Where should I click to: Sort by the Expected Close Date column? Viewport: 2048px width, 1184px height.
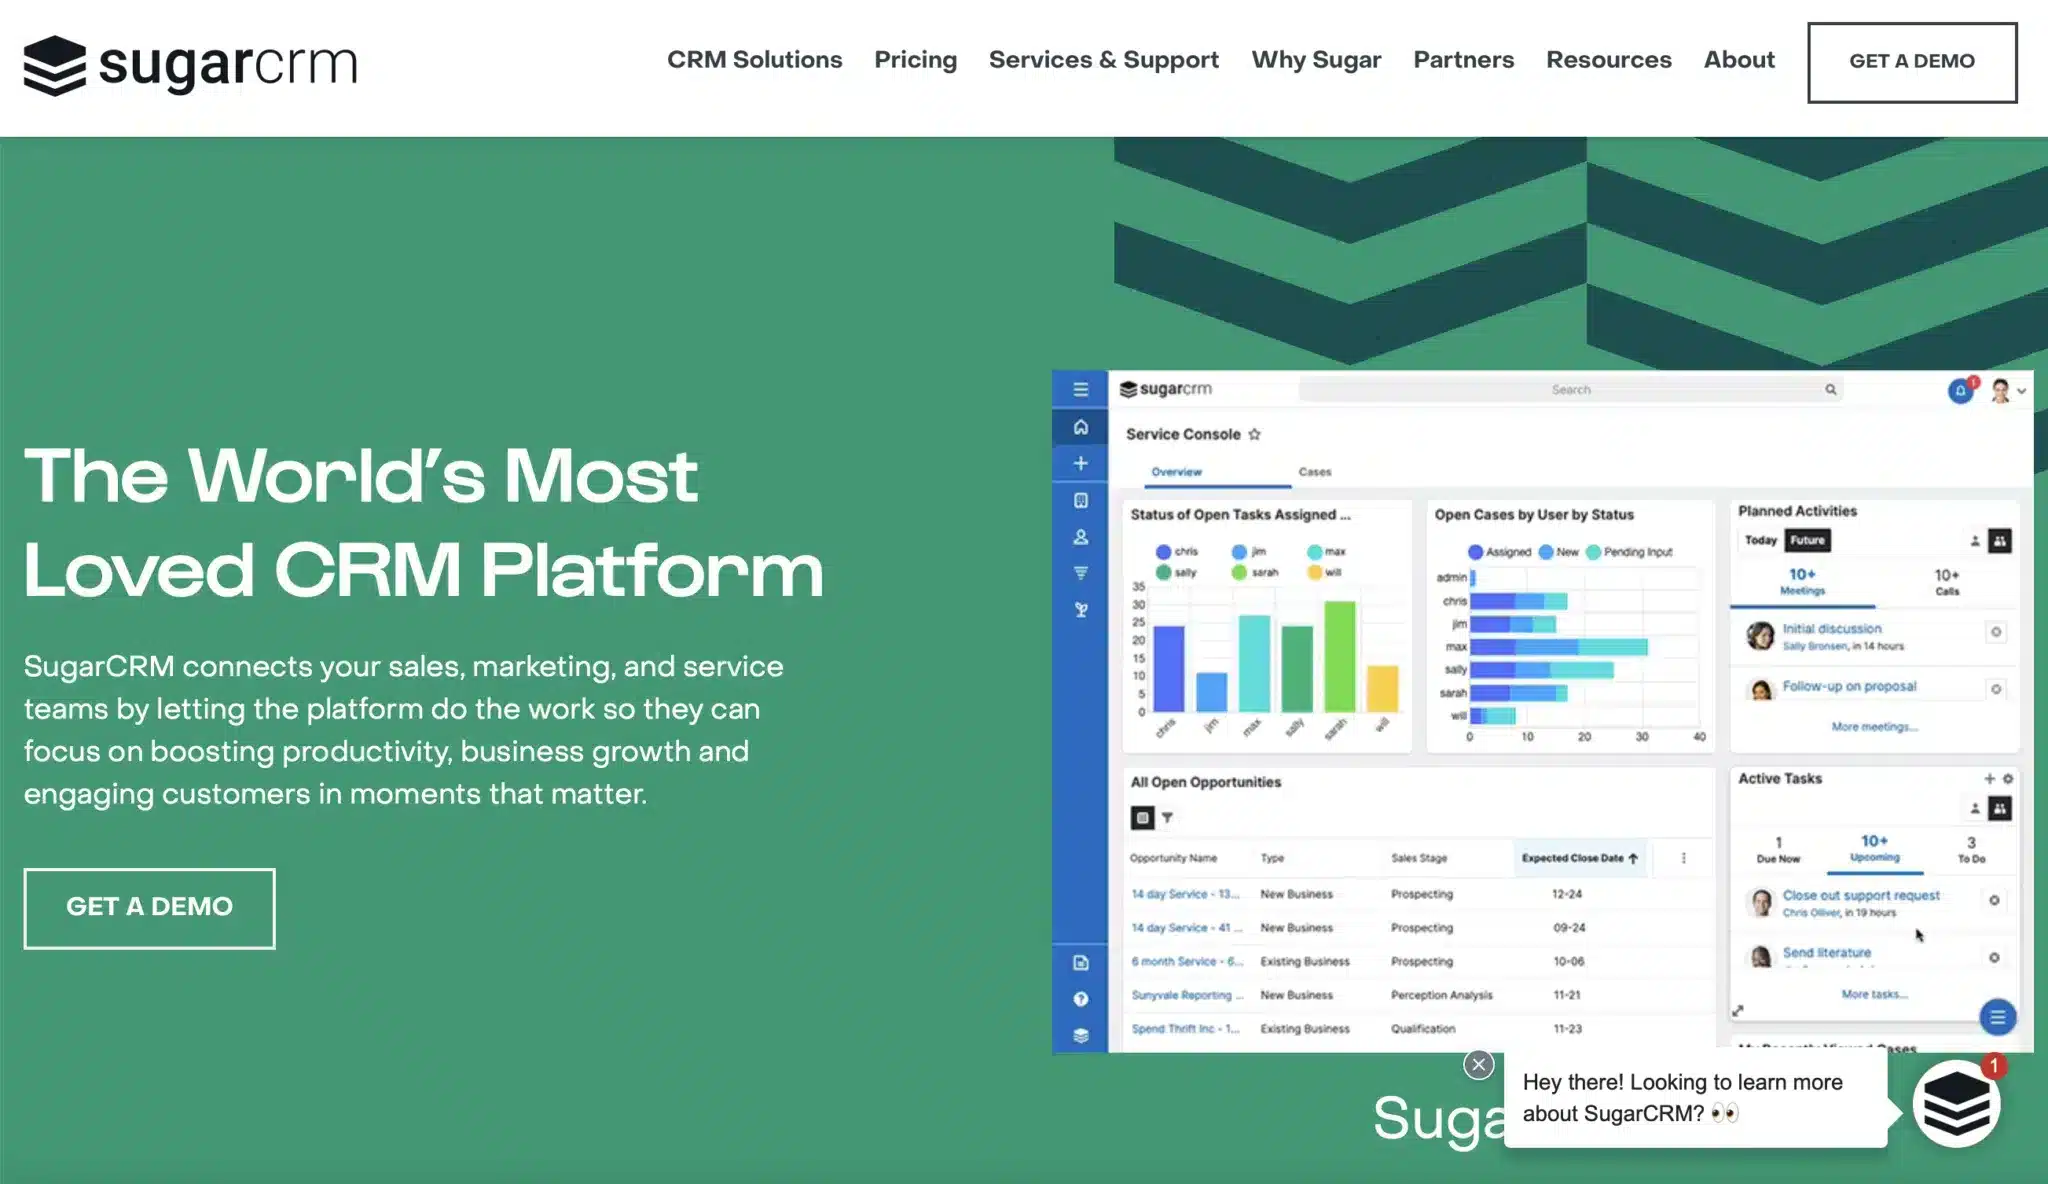click(1579, 858)
